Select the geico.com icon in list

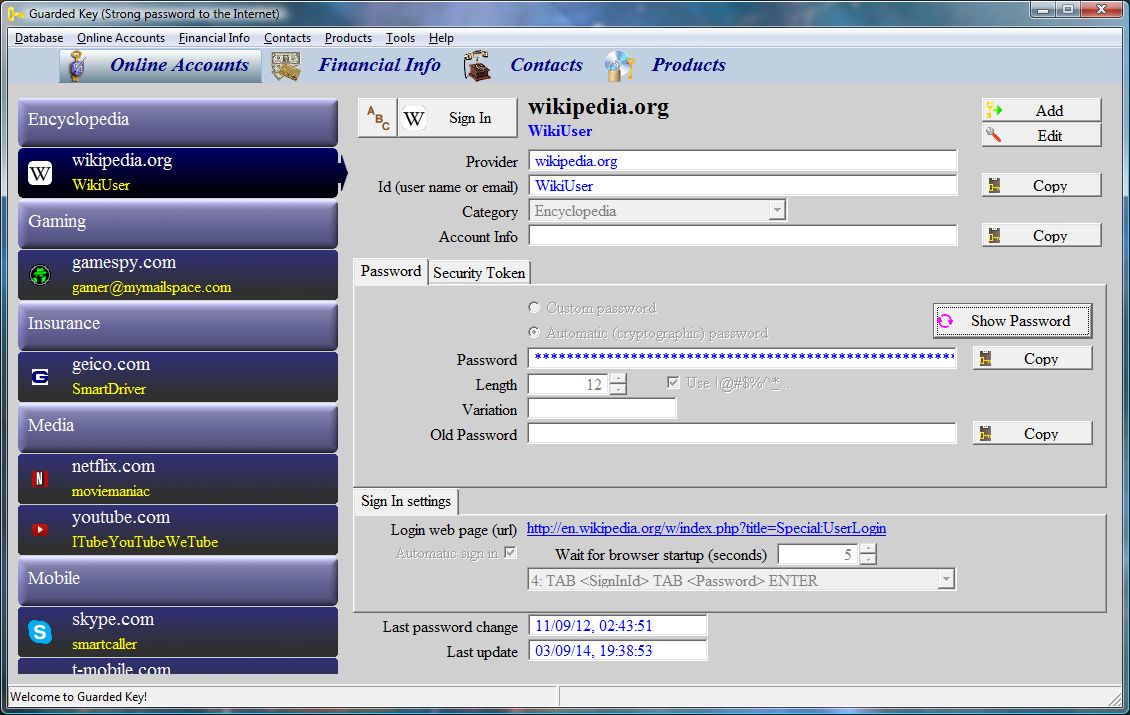pos(40,377)
